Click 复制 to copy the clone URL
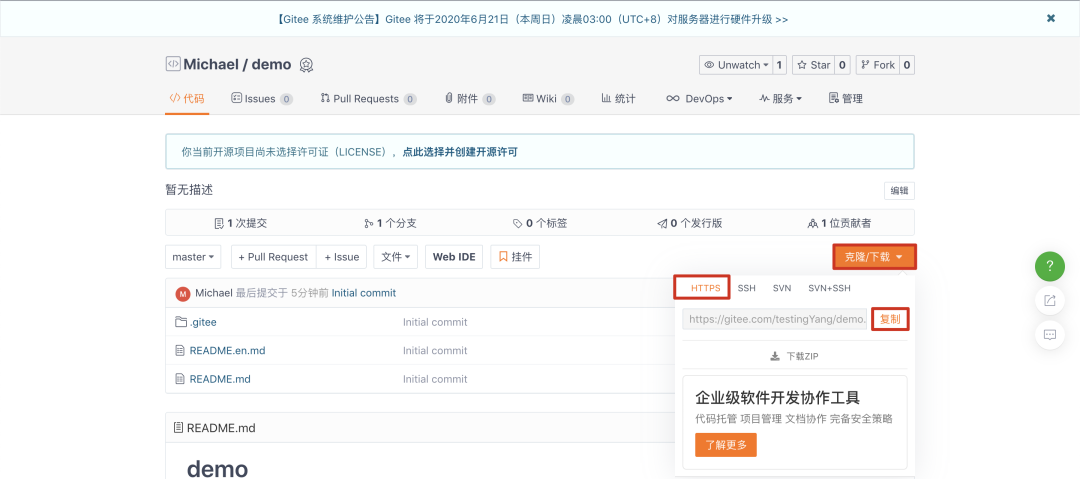The height and width of the screenshot is (479, 1080). point(890,319)
